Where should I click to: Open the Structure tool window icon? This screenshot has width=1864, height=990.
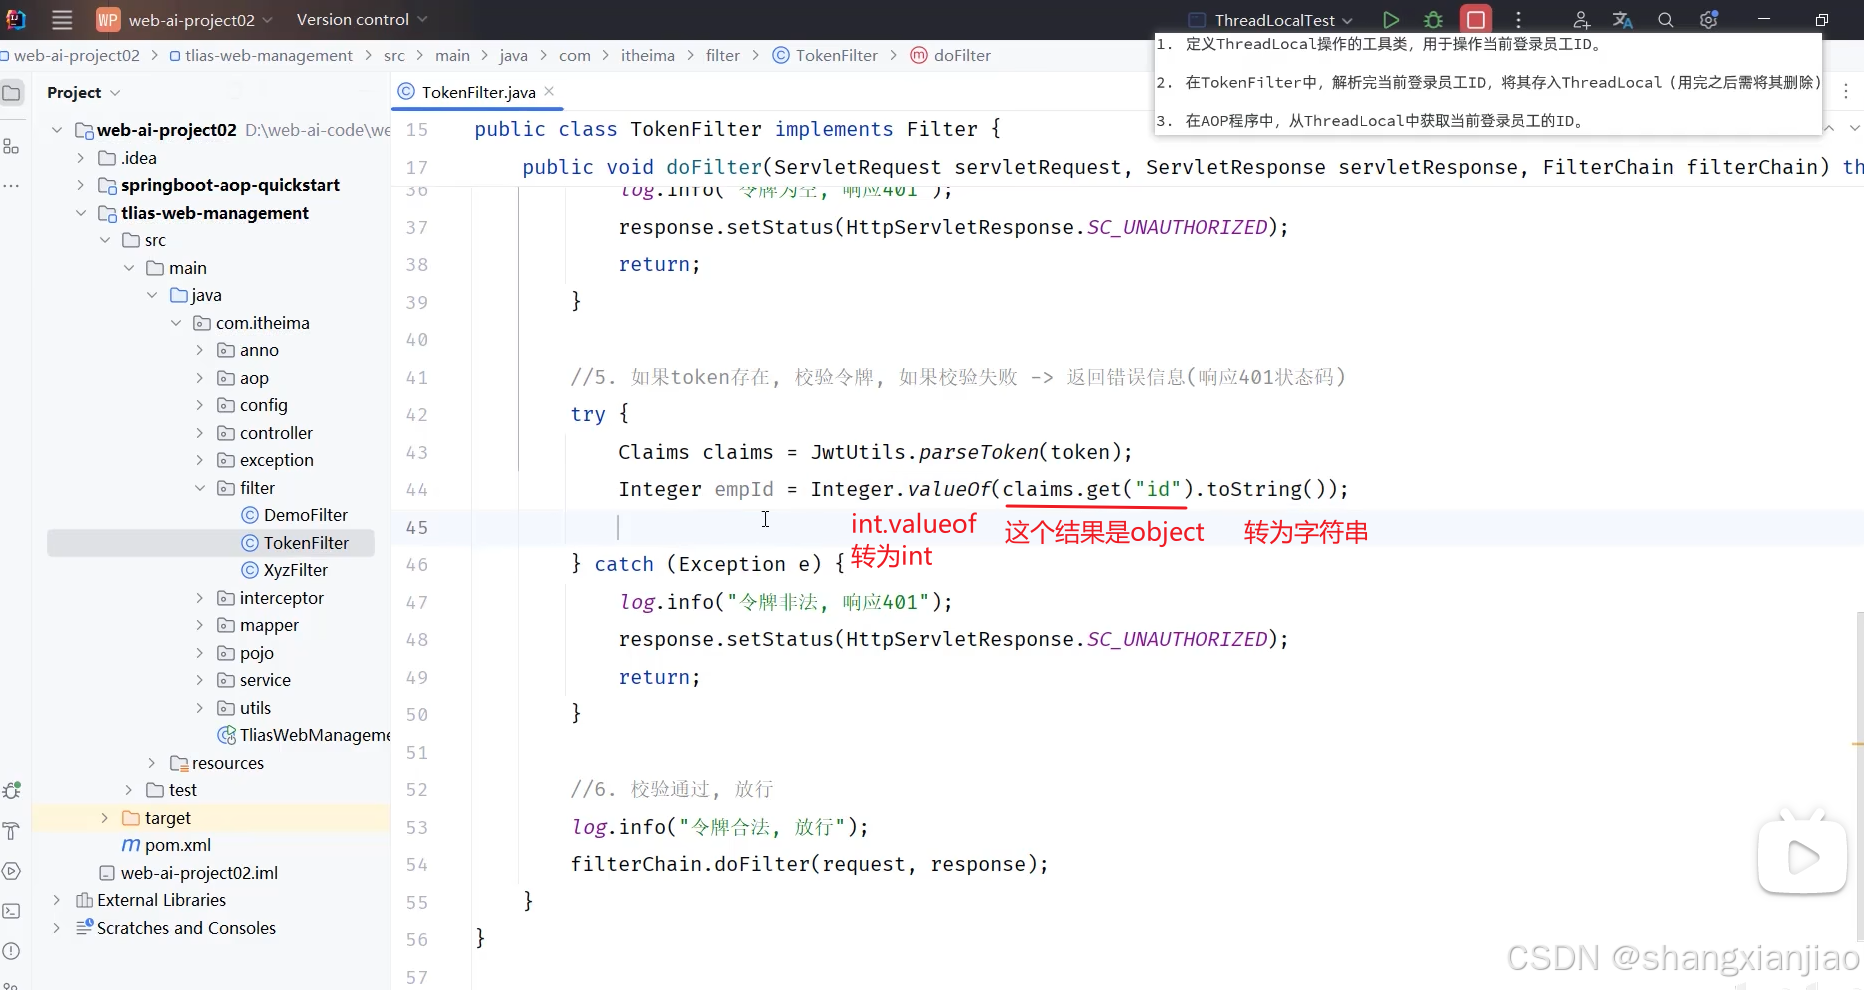(x=12, y=146)
